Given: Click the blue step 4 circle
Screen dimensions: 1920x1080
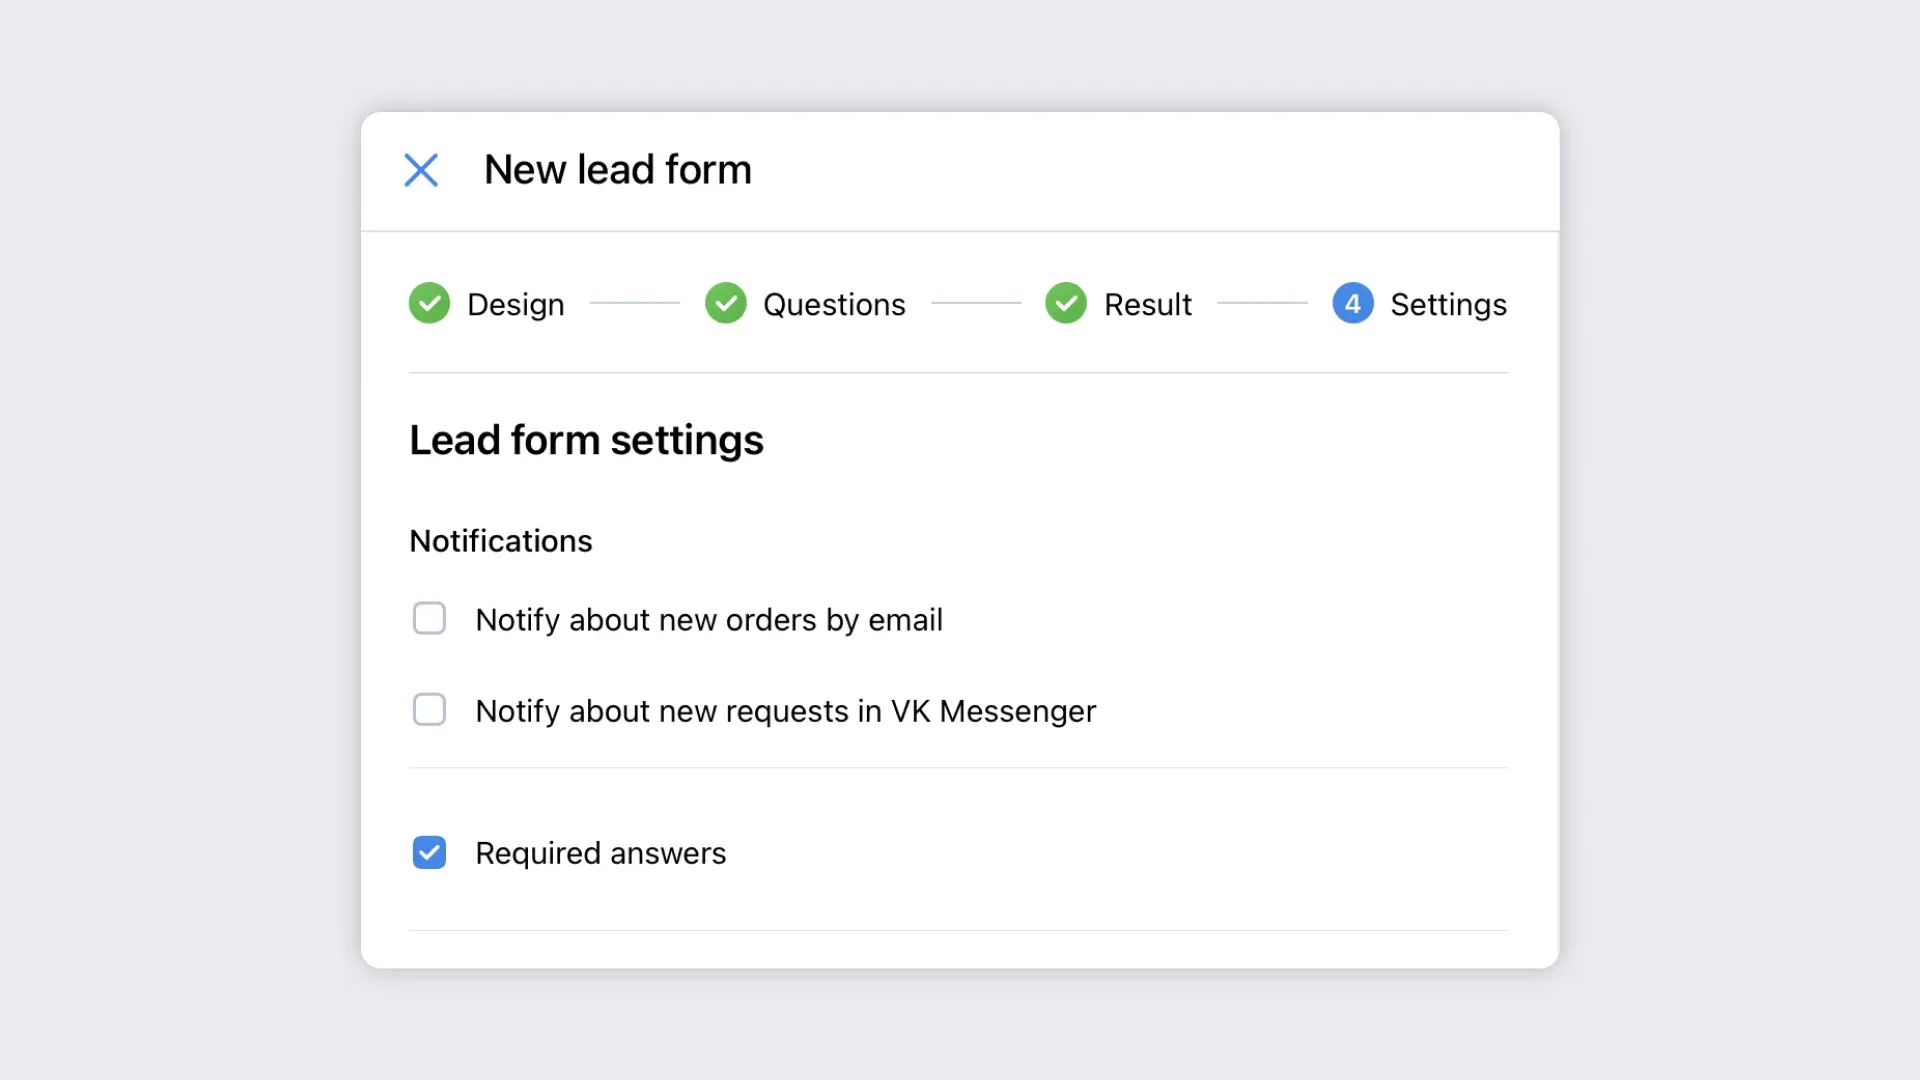Looking at the screenshot, I should click(x=1352, y=303).
